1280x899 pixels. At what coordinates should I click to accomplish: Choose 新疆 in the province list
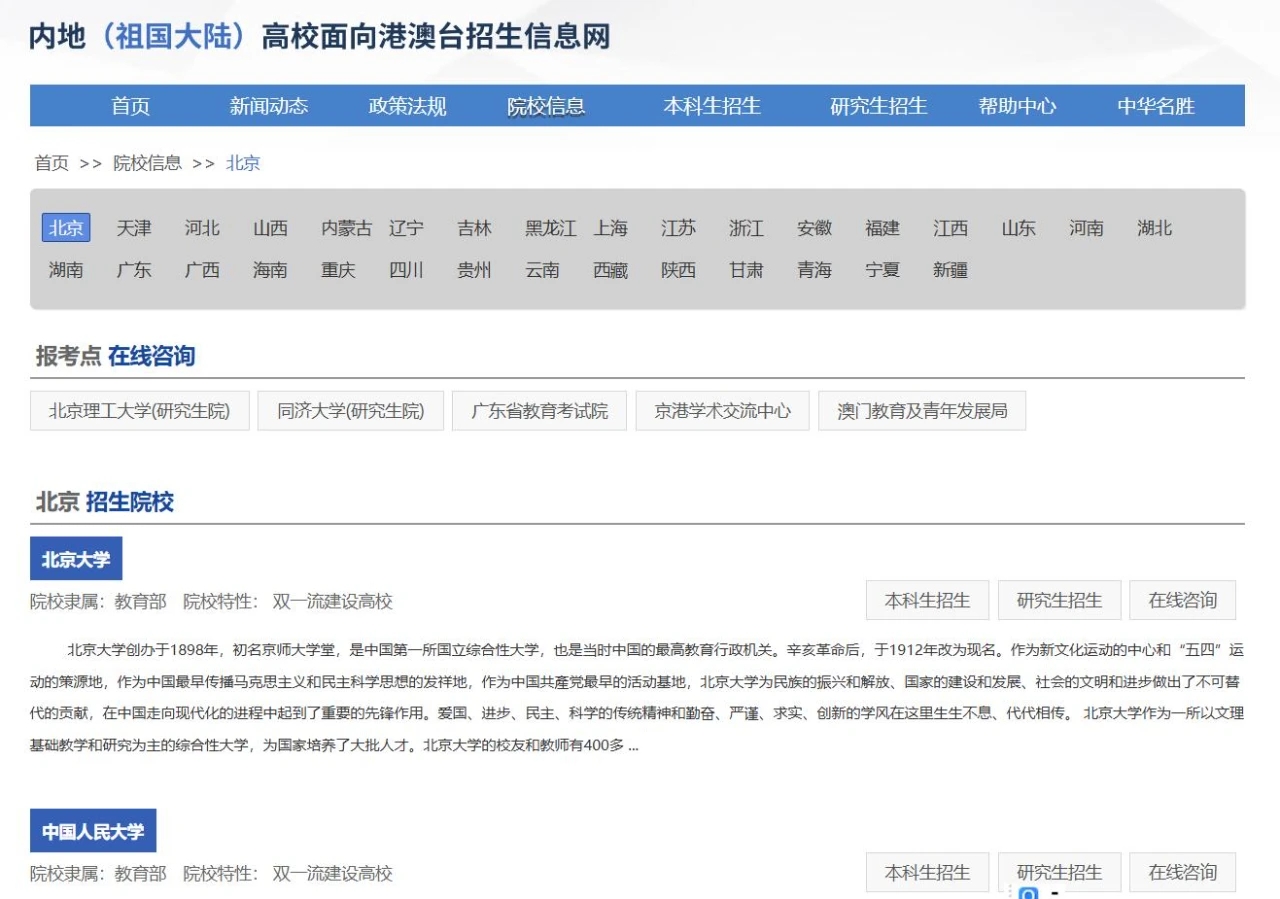(950, 270)
